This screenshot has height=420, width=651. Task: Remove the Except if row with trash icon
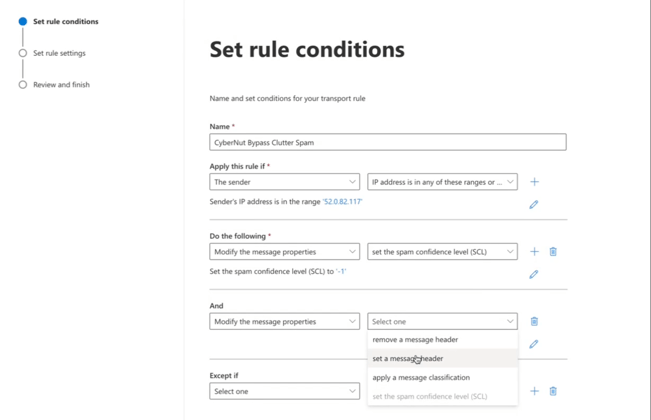point(553,391)
